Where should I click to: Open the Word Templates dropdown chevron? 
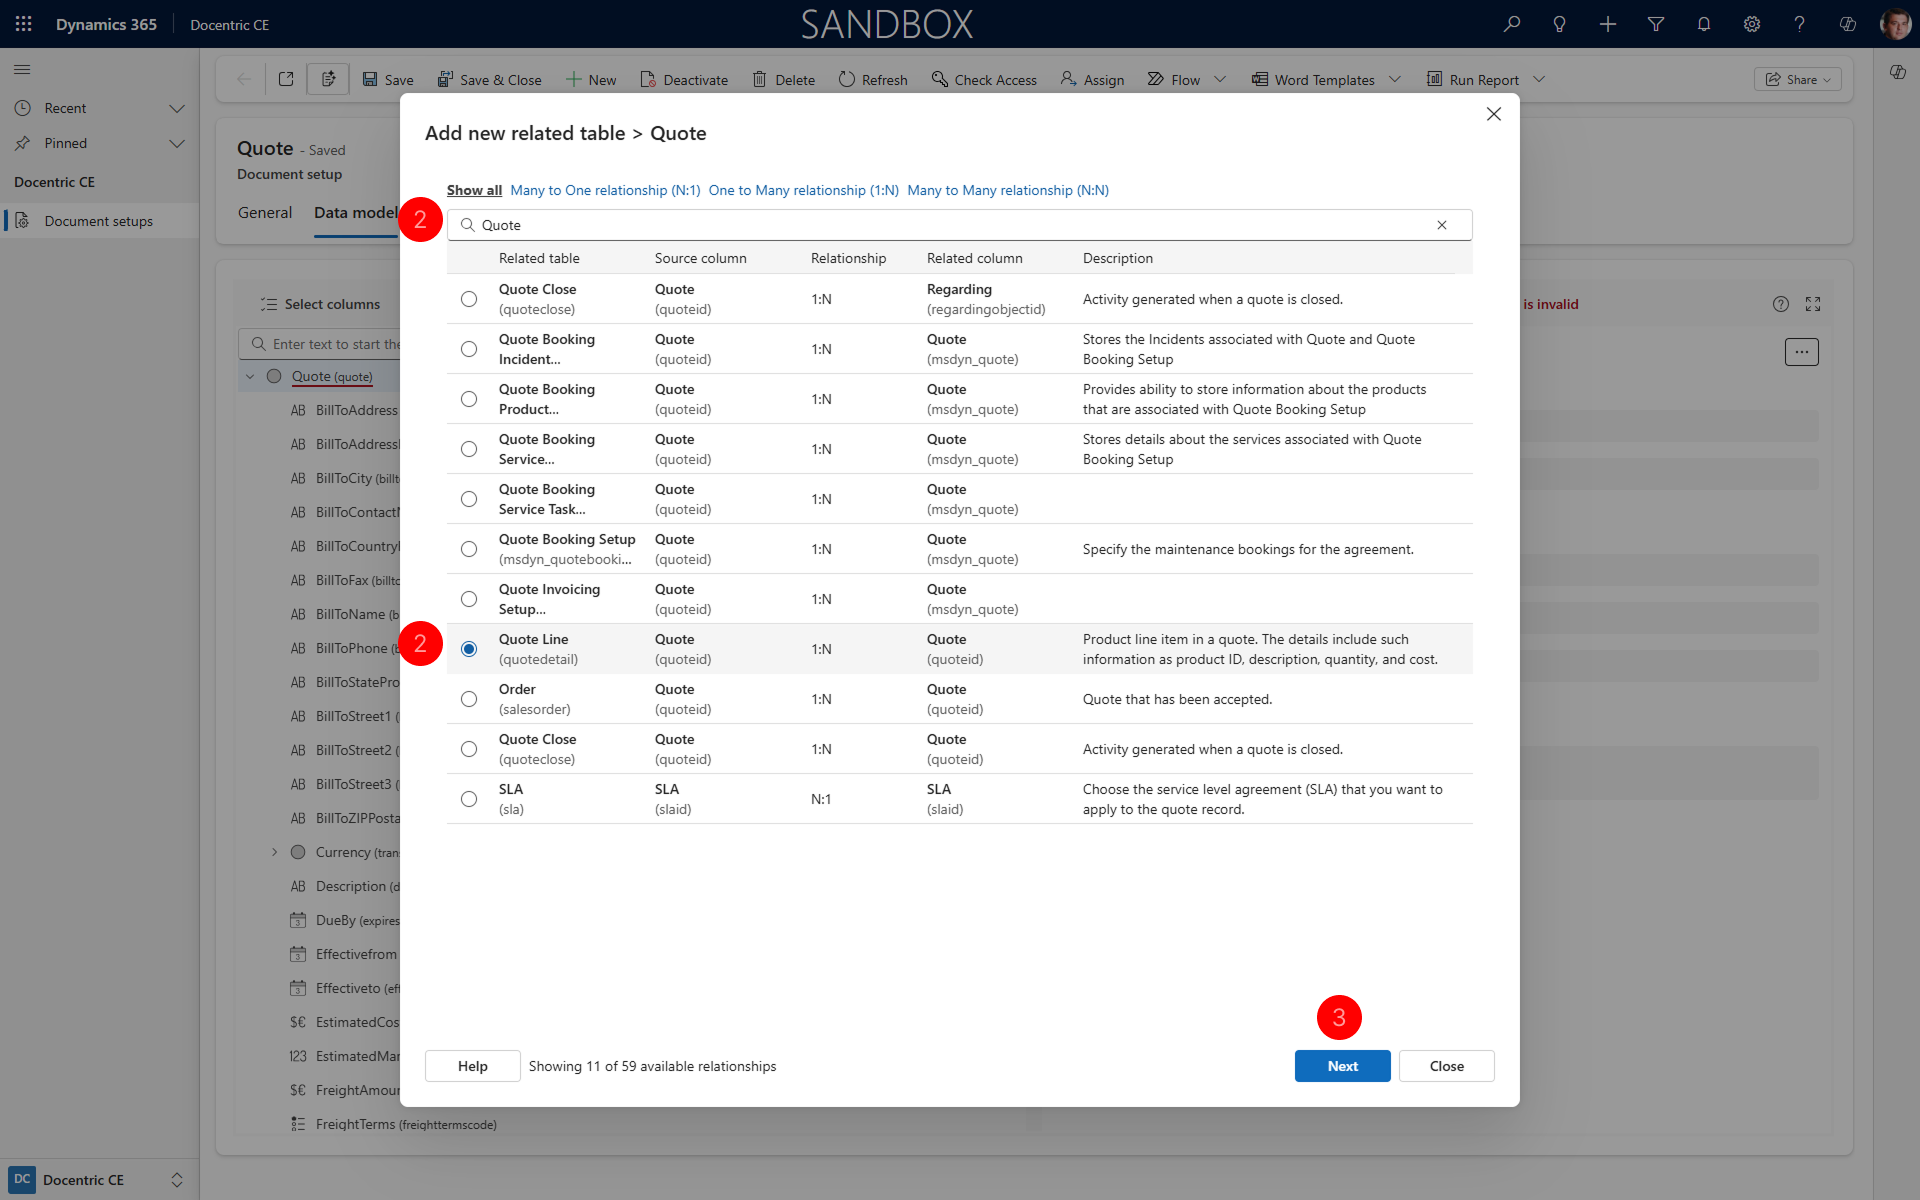point(1395,79)
